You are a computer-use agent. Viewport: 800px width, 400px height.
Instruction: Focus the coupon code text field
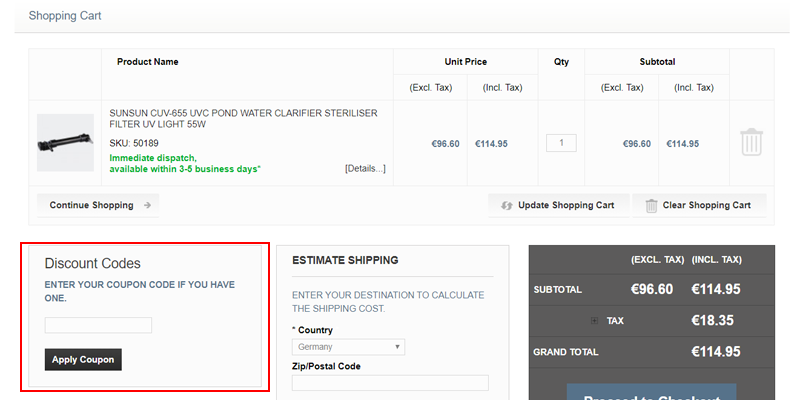(x=98, y=325)
